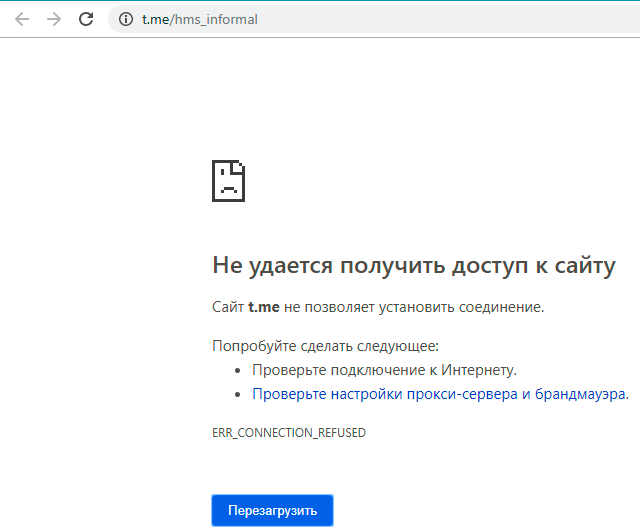Click the heading "Не удается получить доступ к сайту"

pos(413,265)
